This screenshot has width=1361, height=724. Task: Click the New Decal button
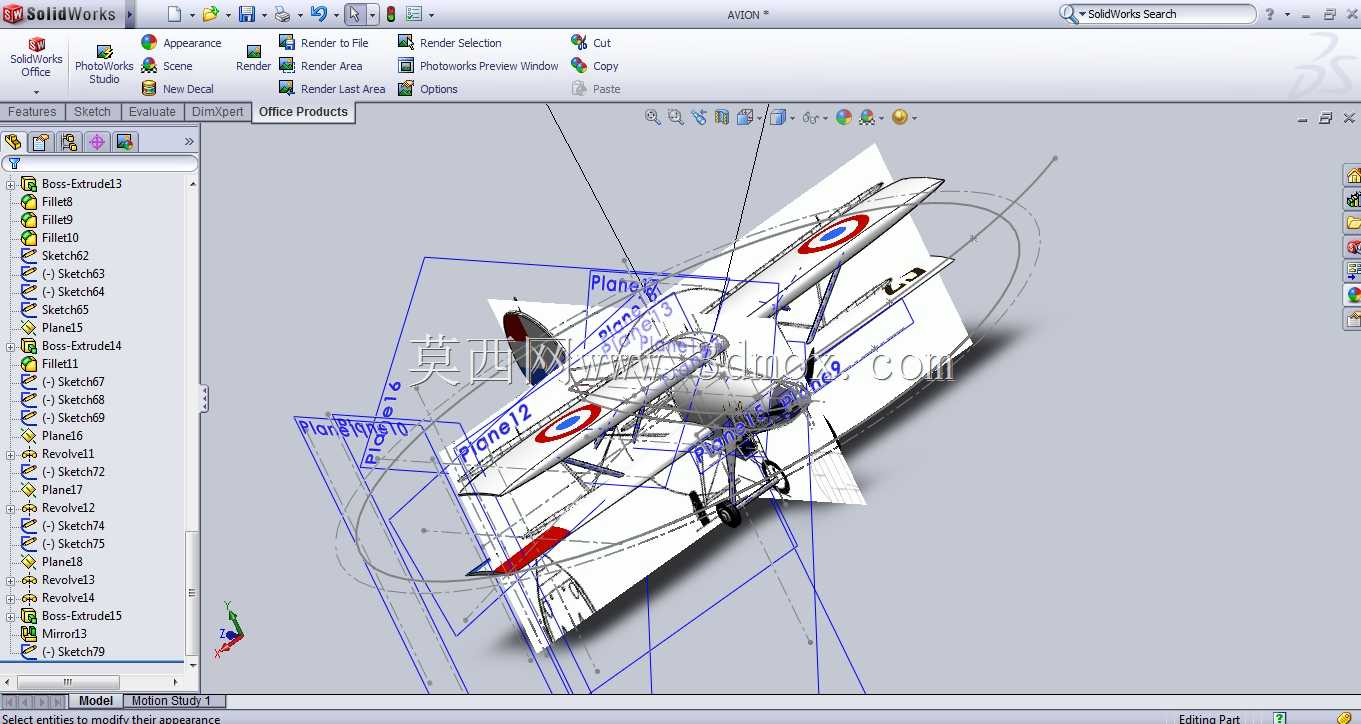[177, 89]
